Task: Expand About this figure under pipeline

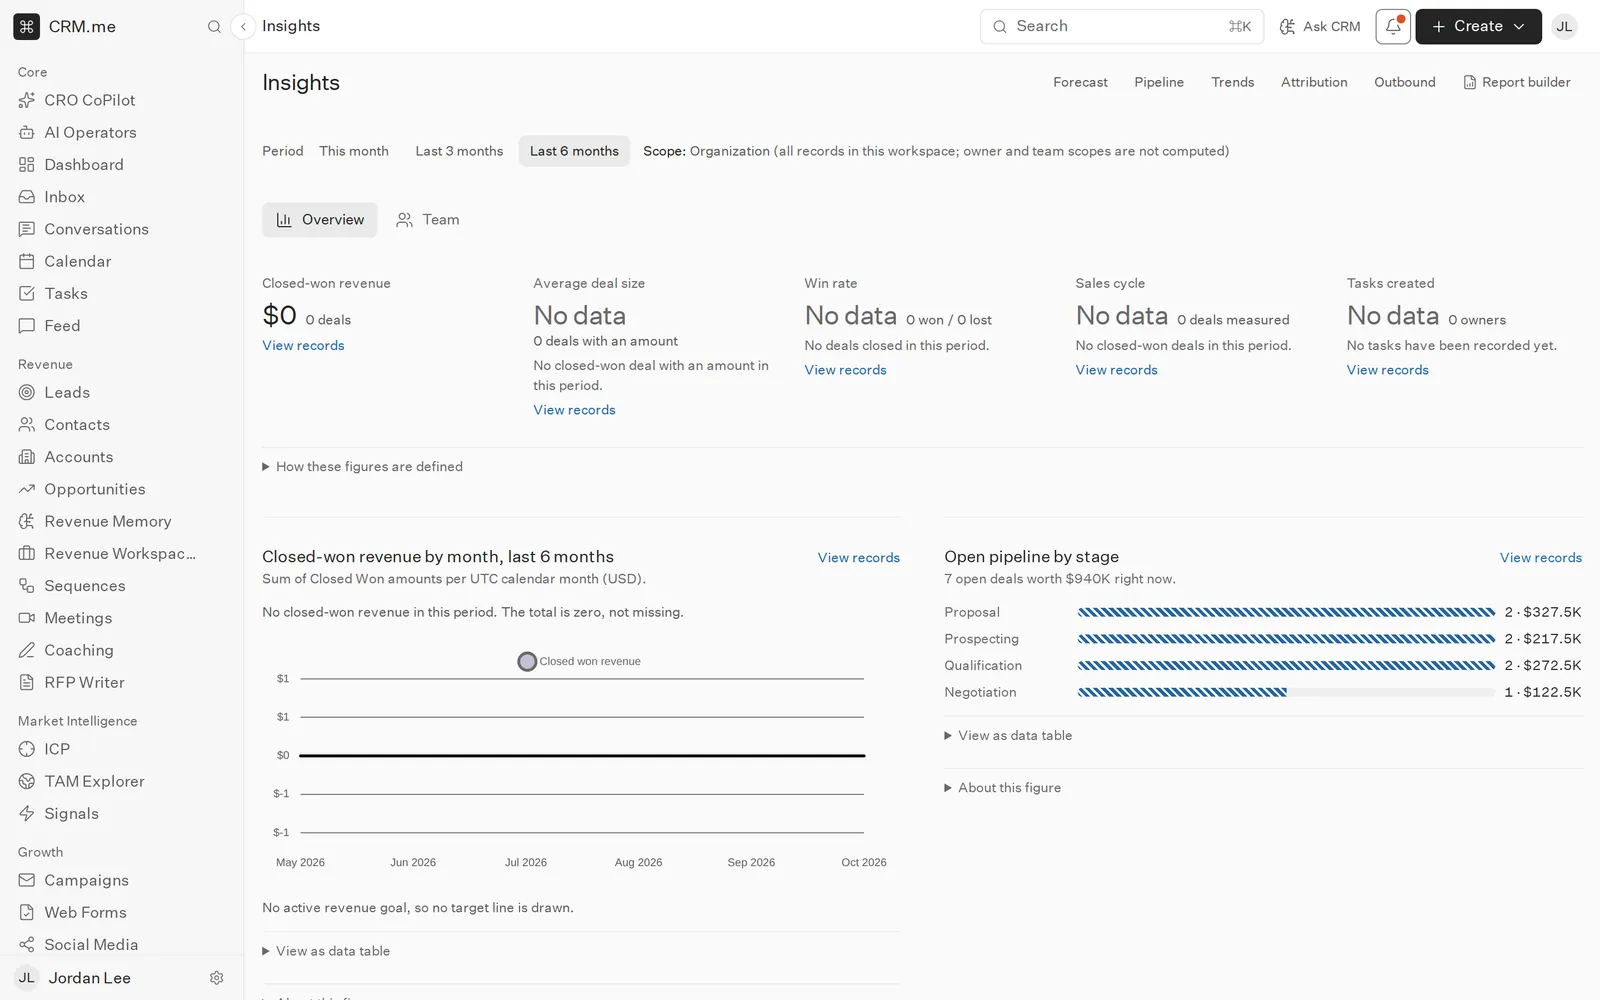Action: pos(1003,788)
